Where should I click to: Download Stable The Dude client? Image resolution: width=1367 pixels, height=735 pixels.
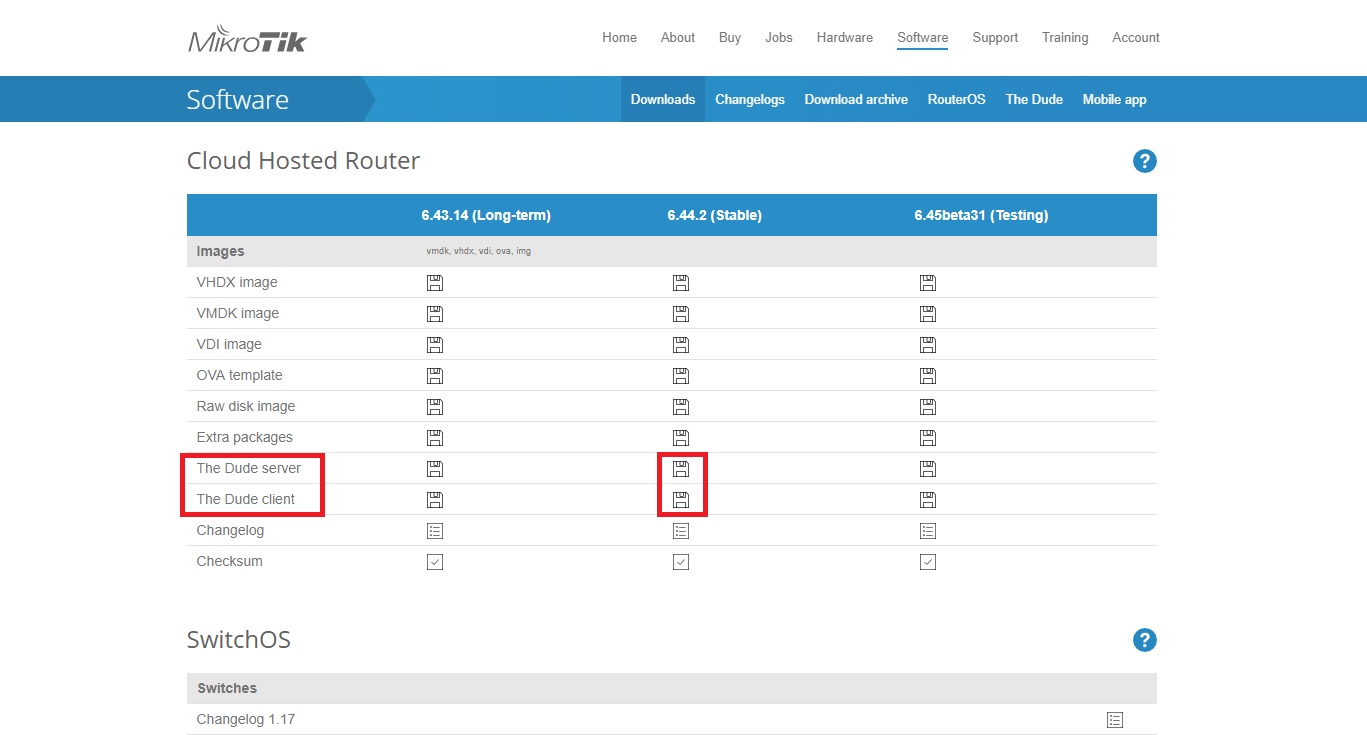[681, 500]
